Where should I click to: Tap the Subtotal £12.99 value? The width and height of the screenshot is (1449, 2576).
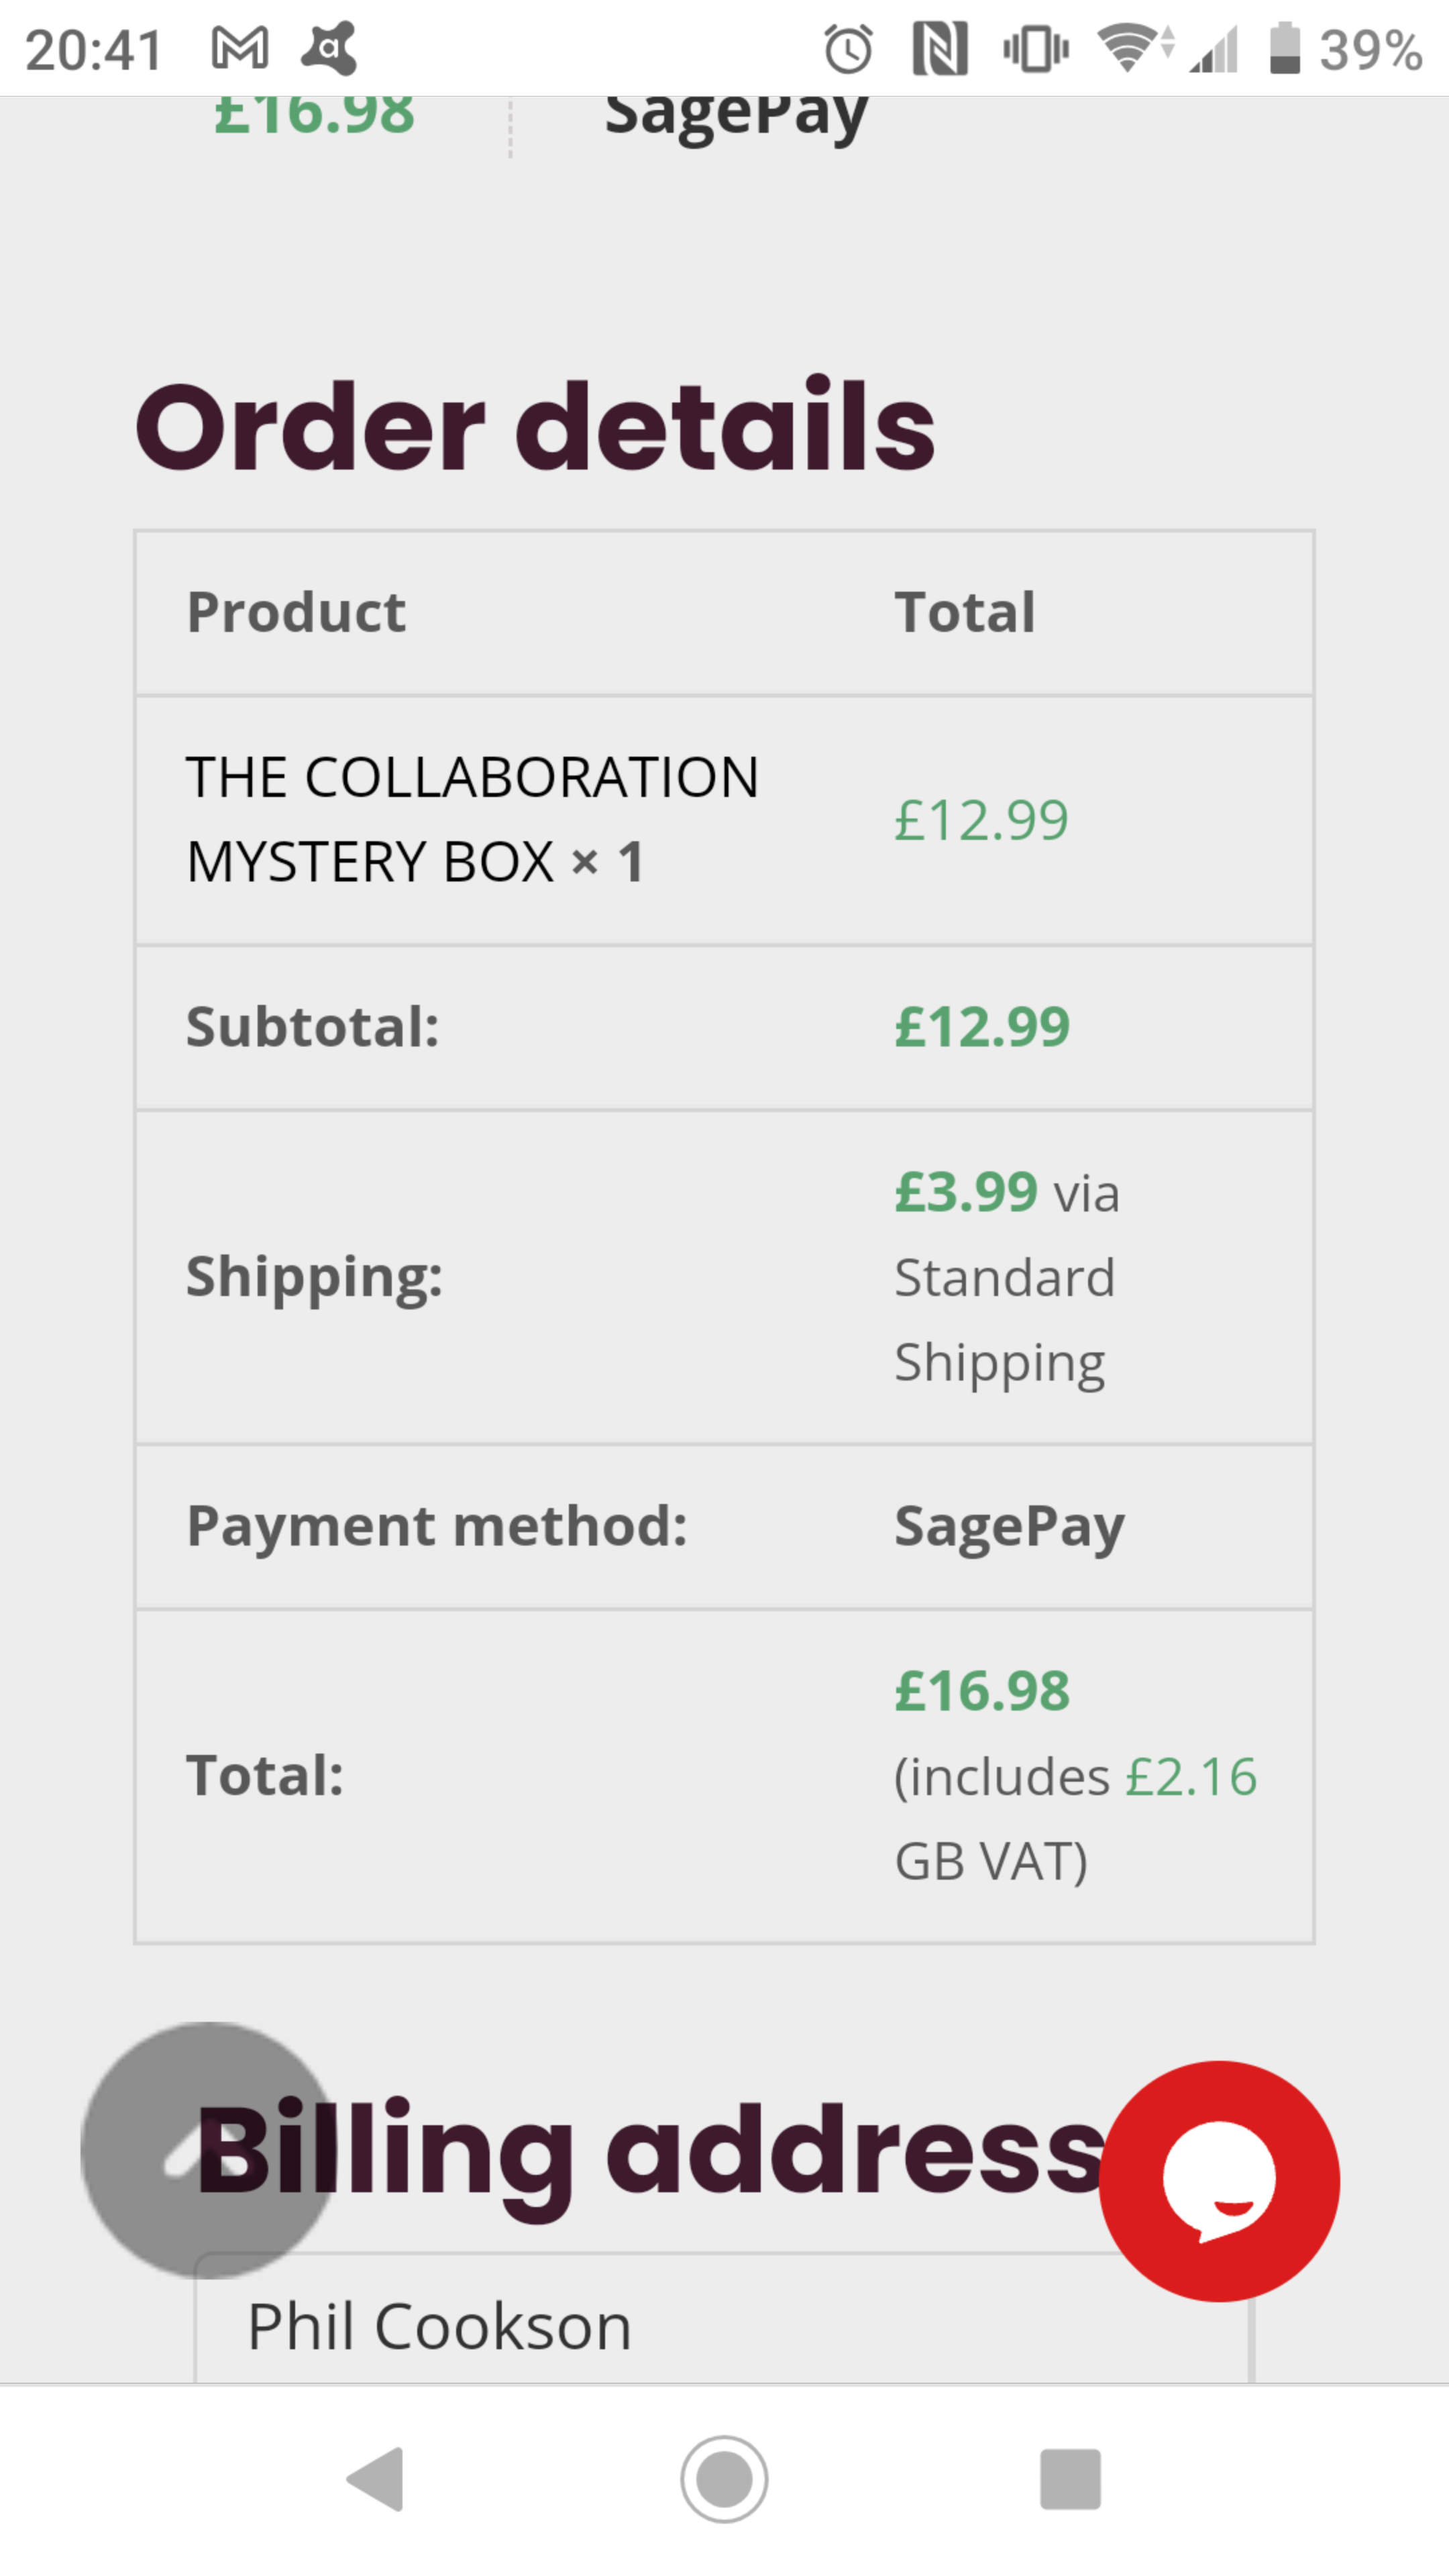pos(982,1027)
